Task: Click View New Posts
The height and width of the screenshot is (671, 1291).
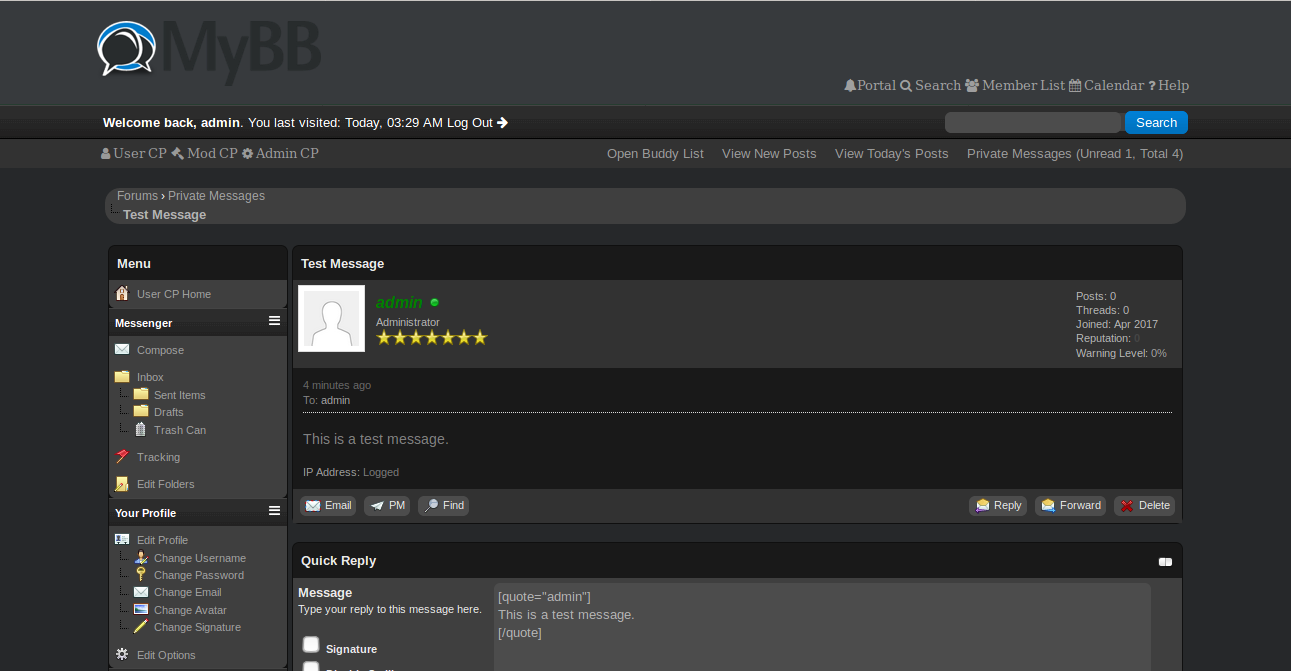Action: tap(769, 154)
